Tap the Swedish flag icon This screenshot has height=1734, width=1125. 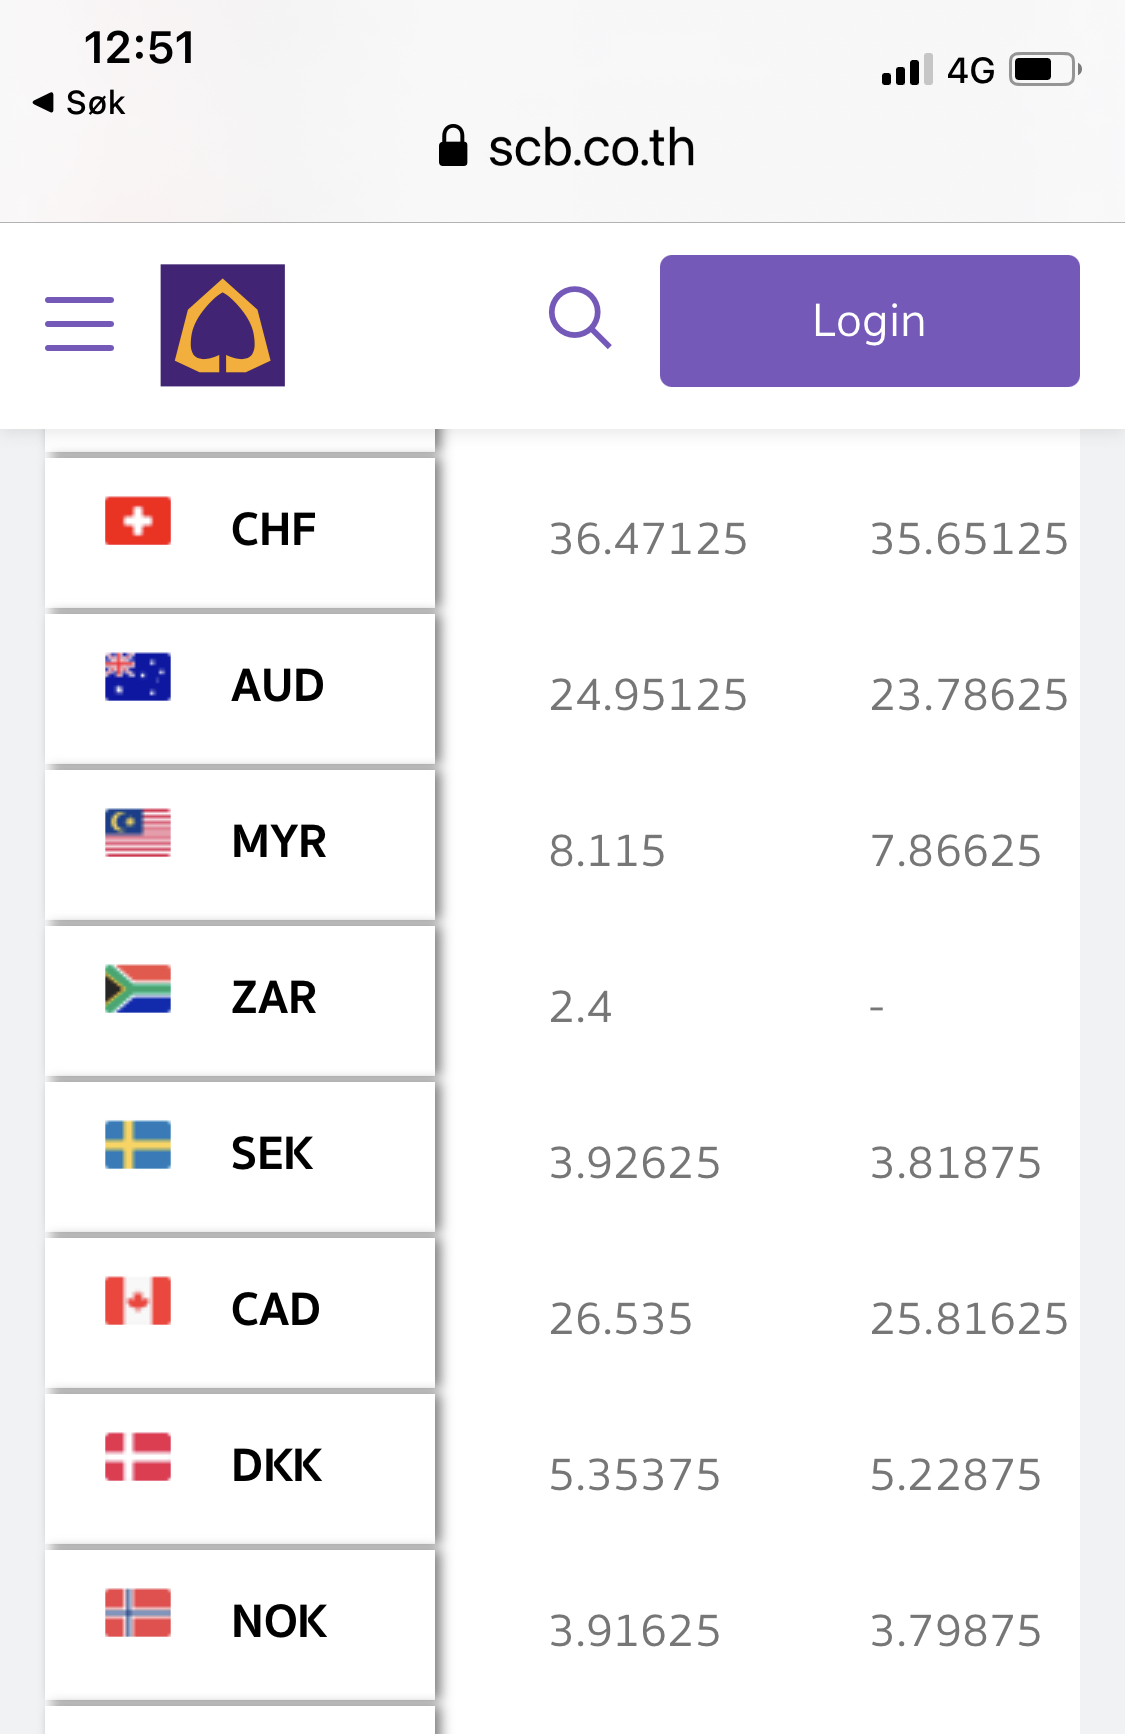(x=138, y=1145)
